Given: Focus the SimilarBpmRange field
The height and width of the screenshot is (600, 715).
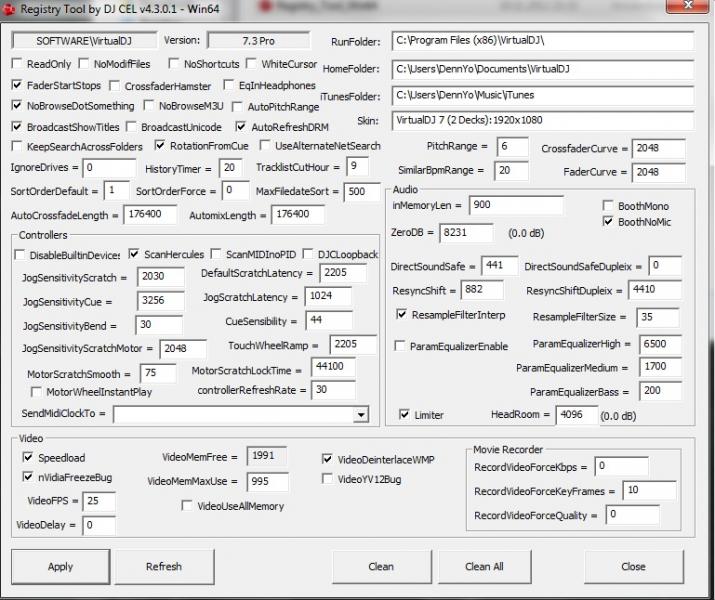Looking at the screenshot, I should point(511,171).
